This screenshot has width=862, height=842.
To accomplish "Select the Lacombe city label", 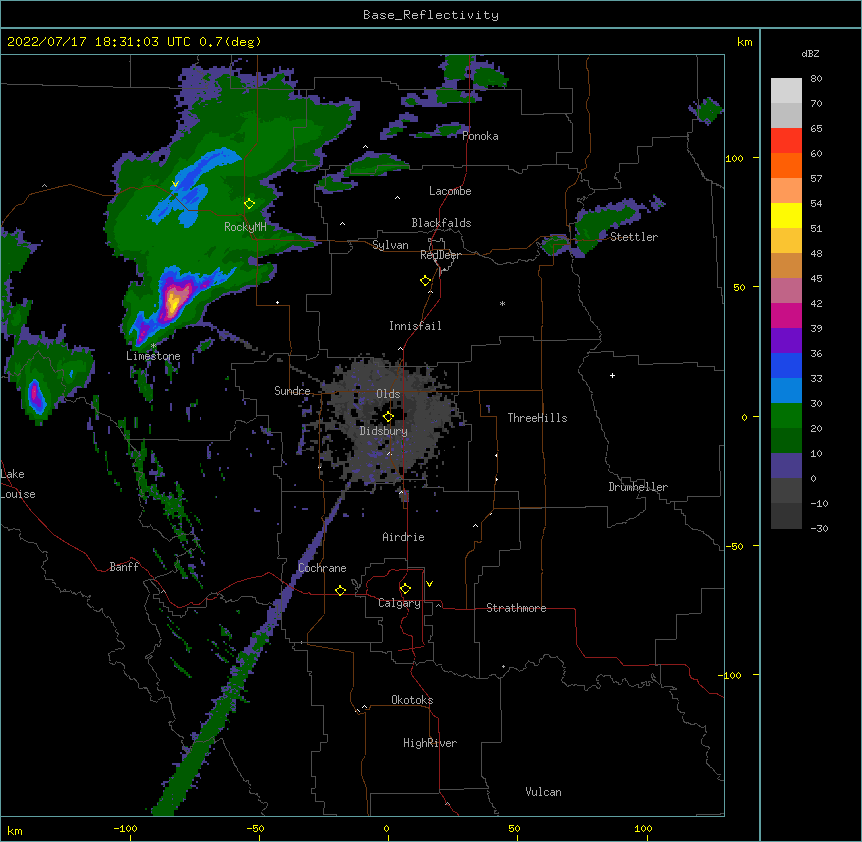I will click(450, 191).
